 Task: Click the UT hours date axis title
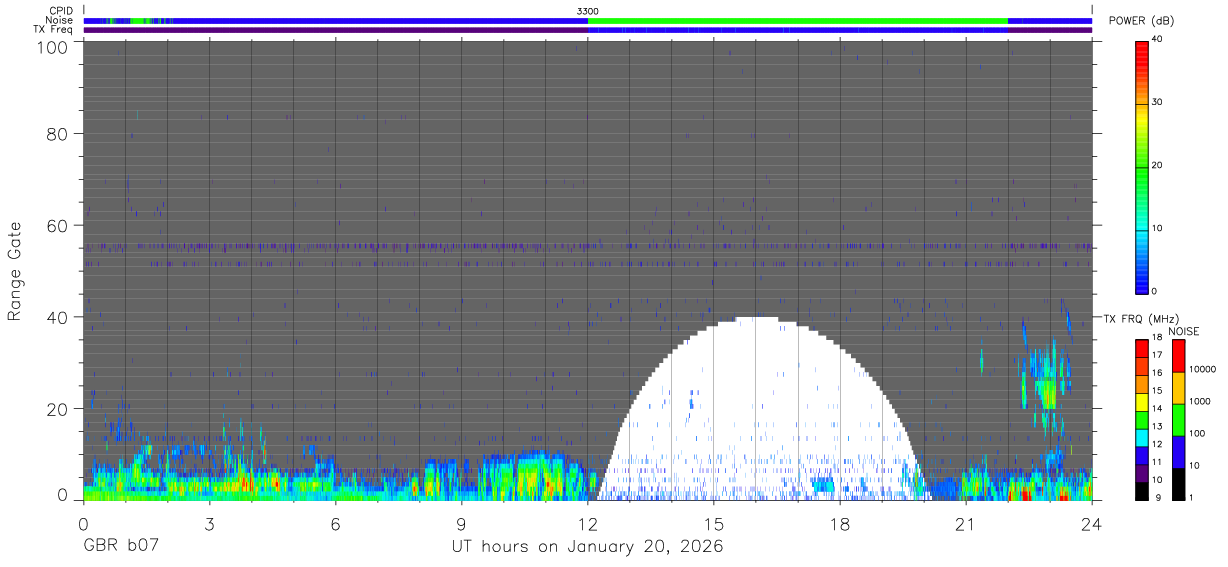(587, 547)
